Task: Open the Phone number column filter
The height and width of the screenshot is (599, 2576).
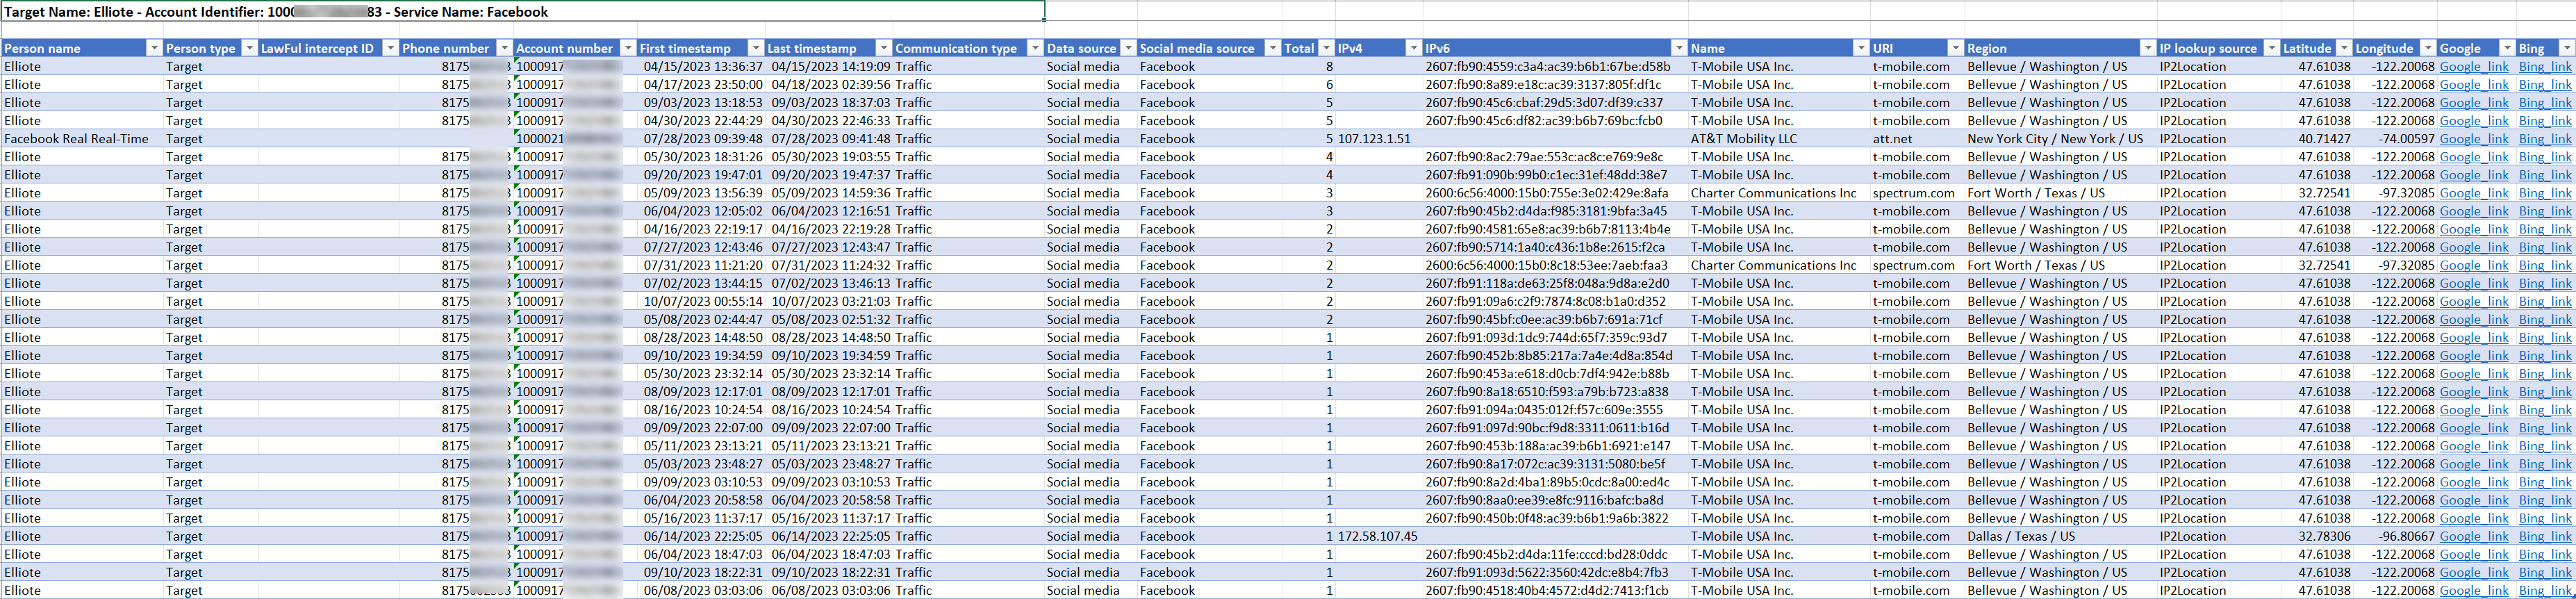Action: (x=504, y=48)
